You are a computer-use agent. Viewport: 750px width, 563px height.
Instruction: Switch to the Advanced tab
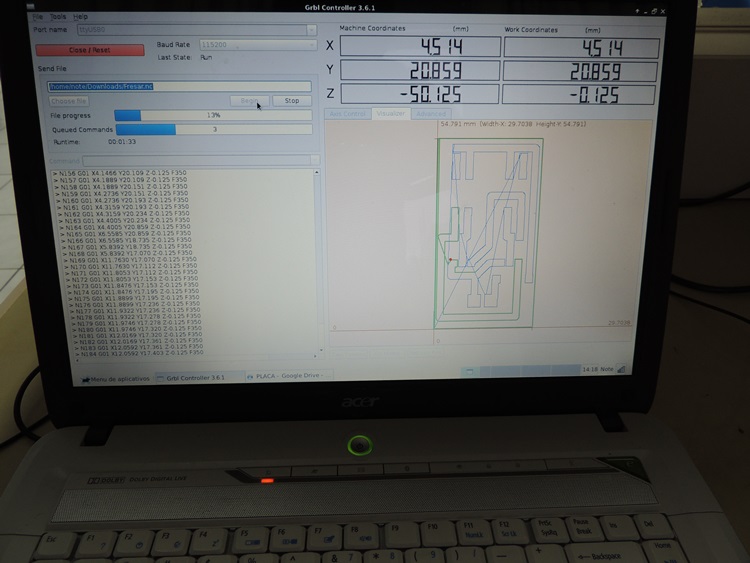[x=432, y=114]
